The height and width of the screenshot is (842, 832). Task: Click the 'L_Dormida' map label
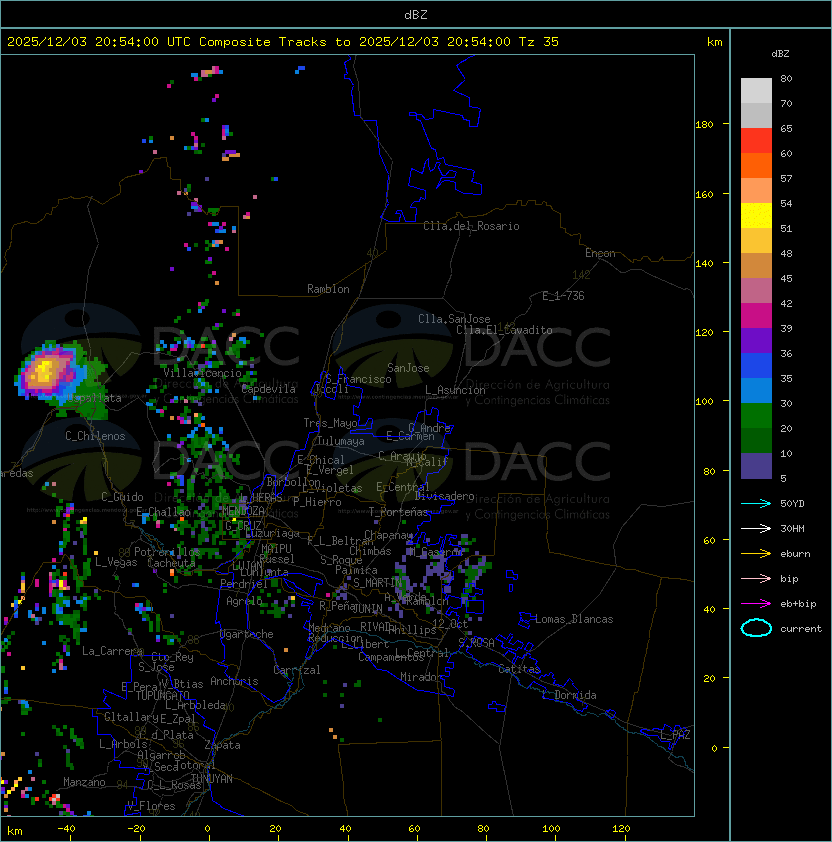tap(569, 695)
